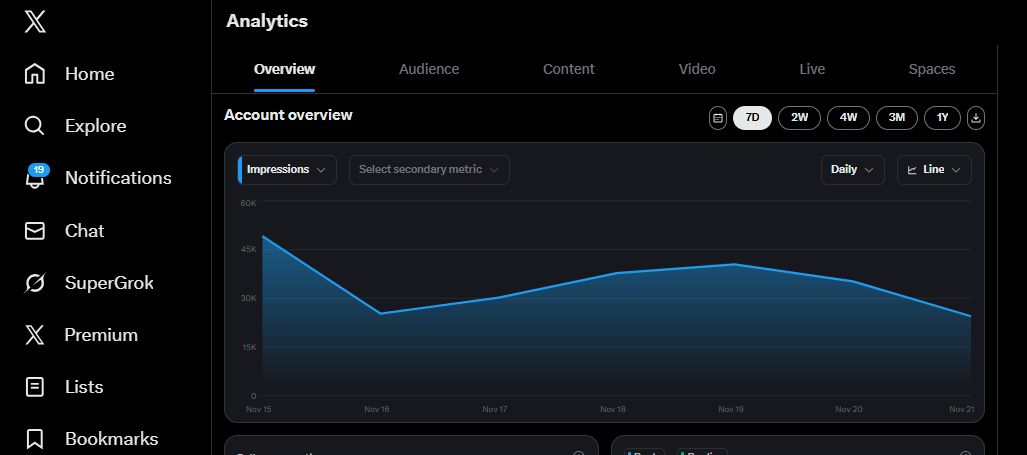Download analytics data icon

pos(976,118)
